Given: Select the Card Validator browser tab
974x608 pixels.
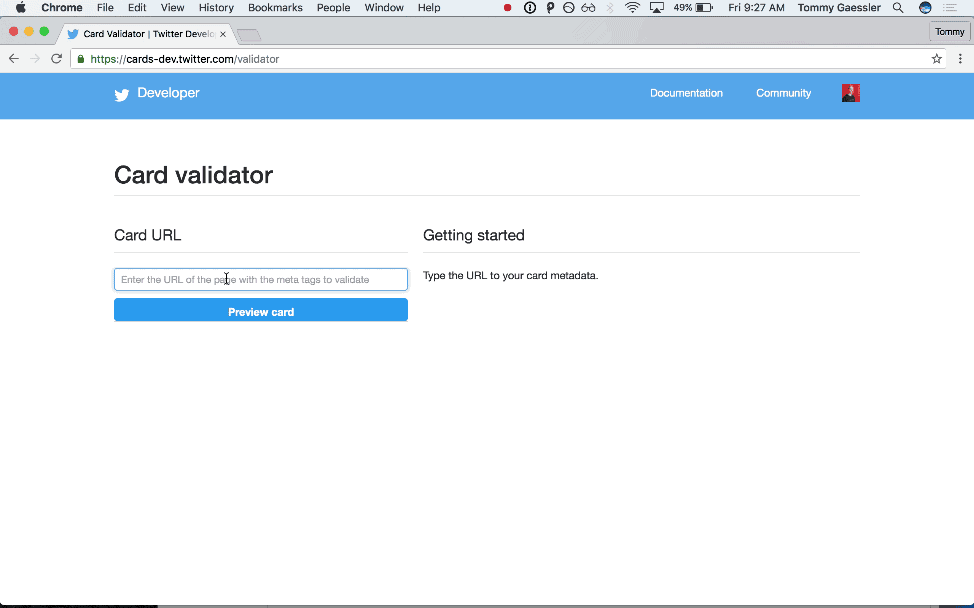Looking at the screenshot, I should tap(146, 34).
